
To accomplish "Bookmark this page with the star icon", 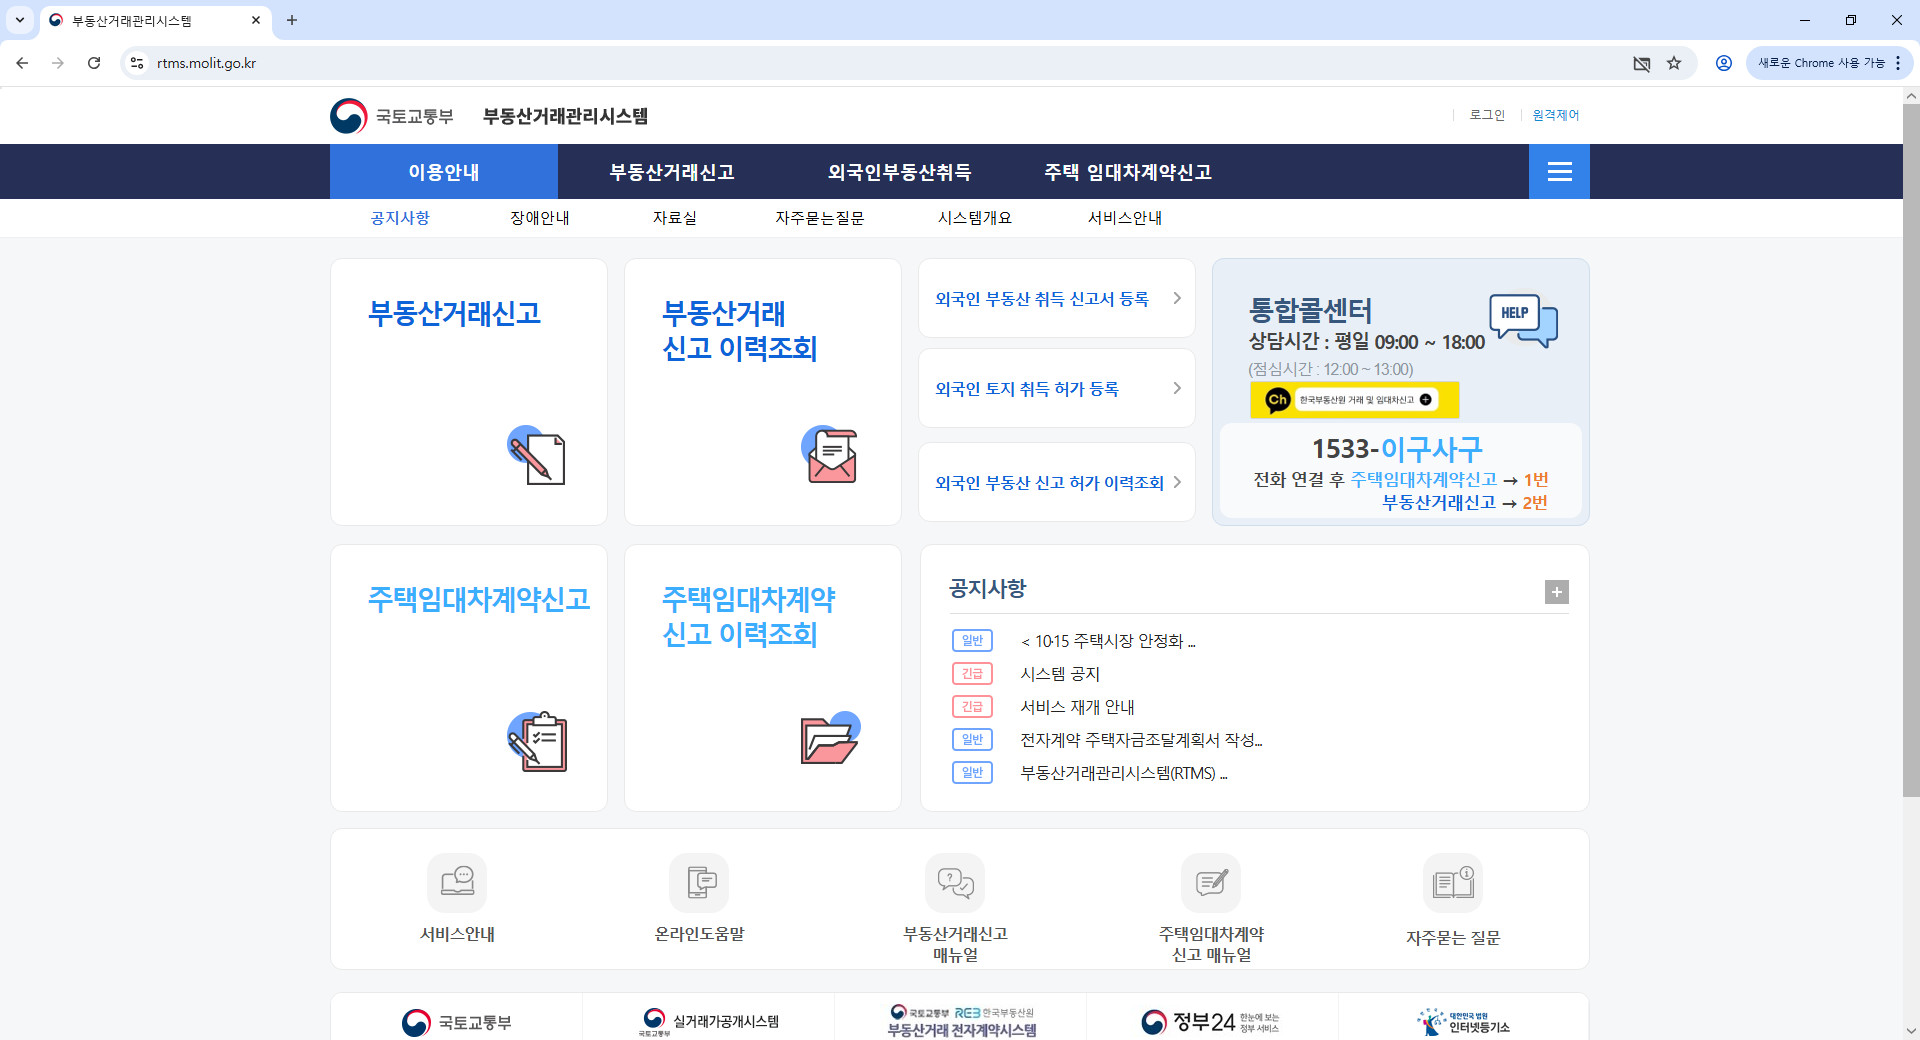I will pyautogui.click(x=1674, y=63).
